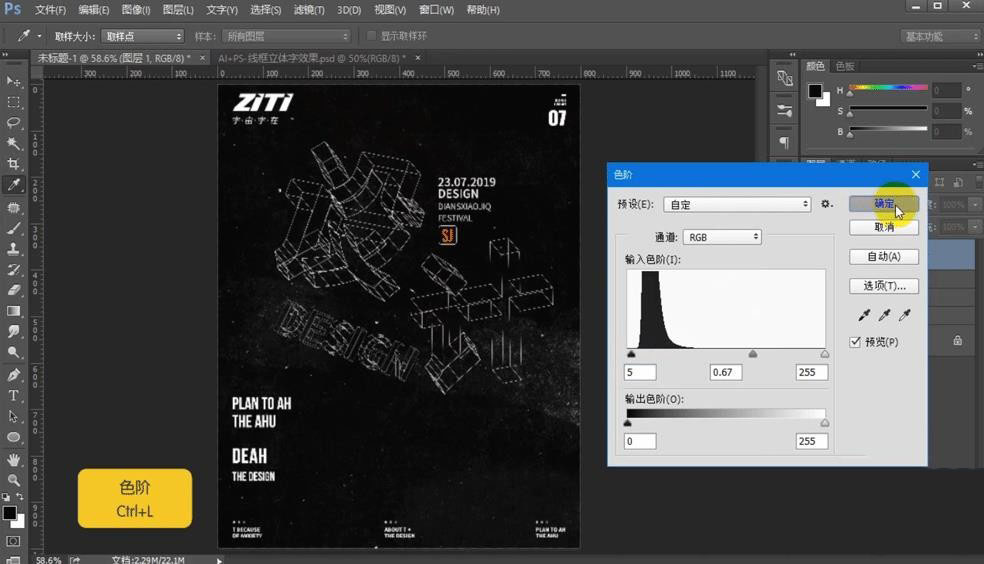This screenshot has height=564, width=984.
Task: Select the Rectangular Marquee tool
Action: 13,102
